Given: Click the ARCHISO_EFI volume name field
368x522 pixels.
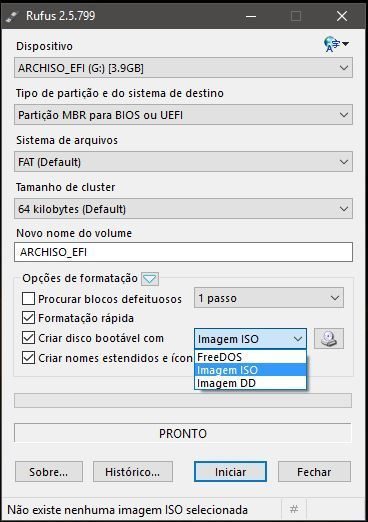Looking at the screenshot, I should [183, 252].
